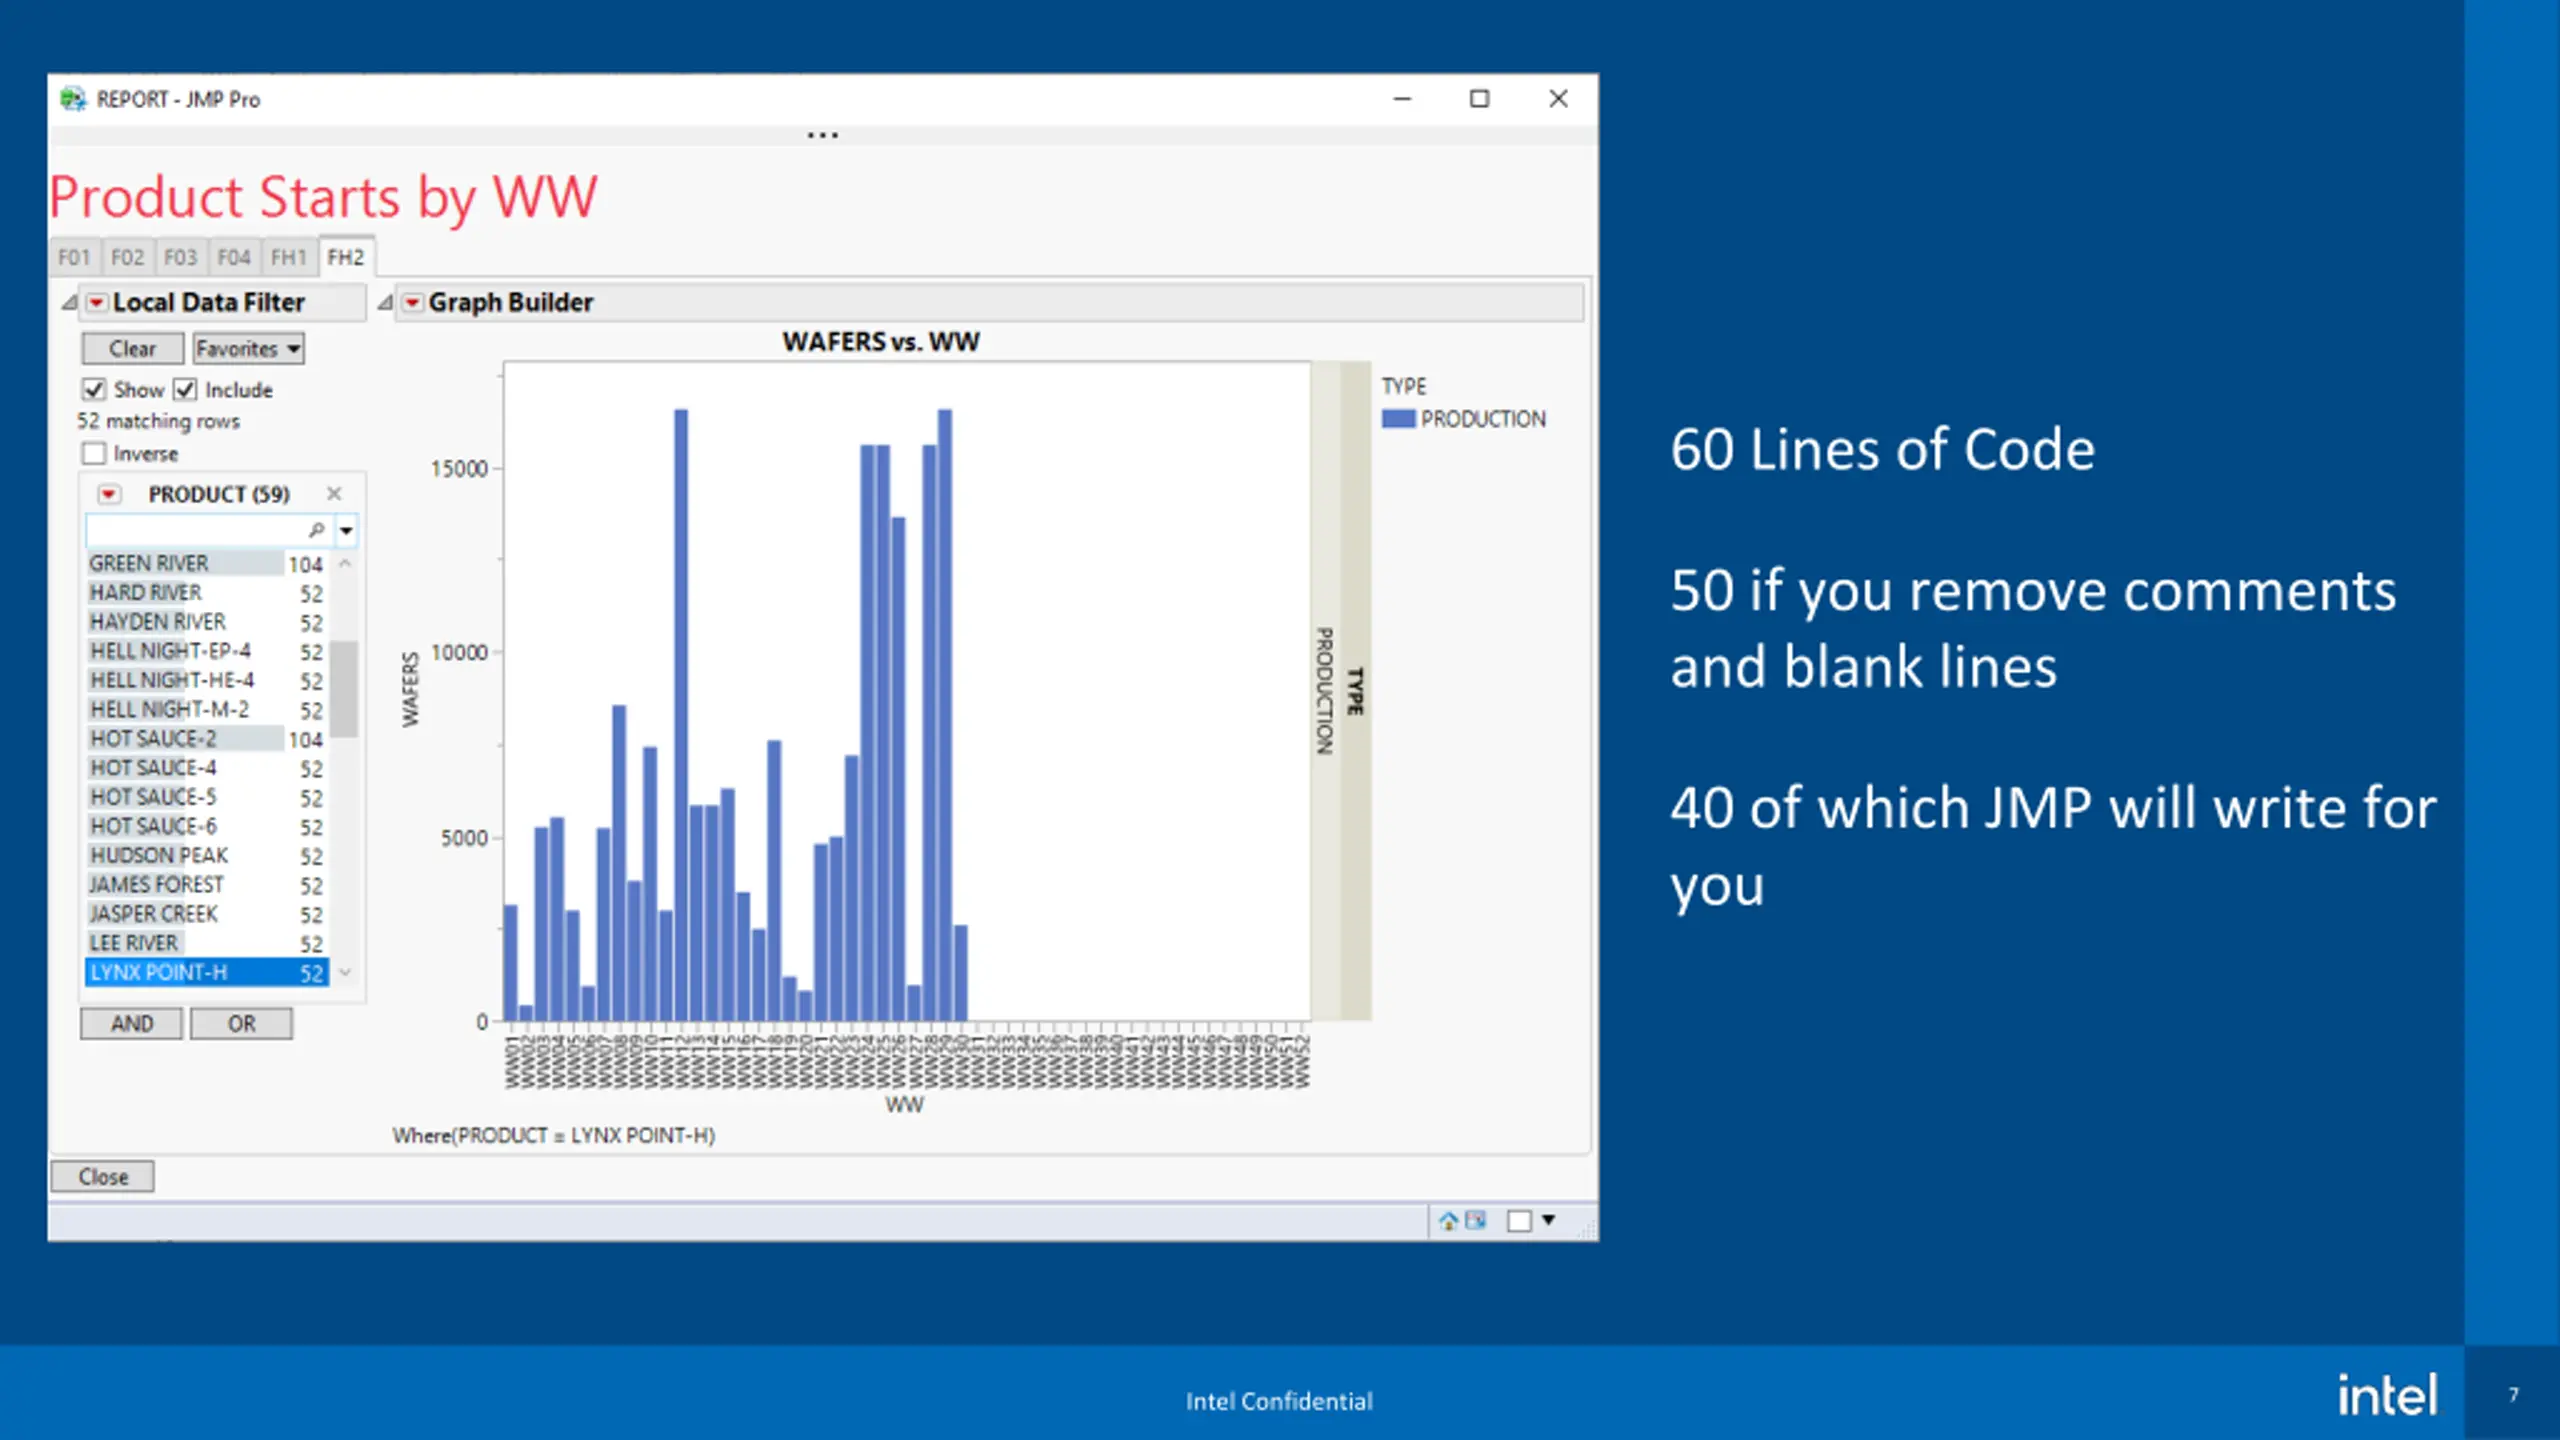Viewport: 2560px width, 1440px height.
Task: Open the Favorites dropdown
Action: pos(248,349)
